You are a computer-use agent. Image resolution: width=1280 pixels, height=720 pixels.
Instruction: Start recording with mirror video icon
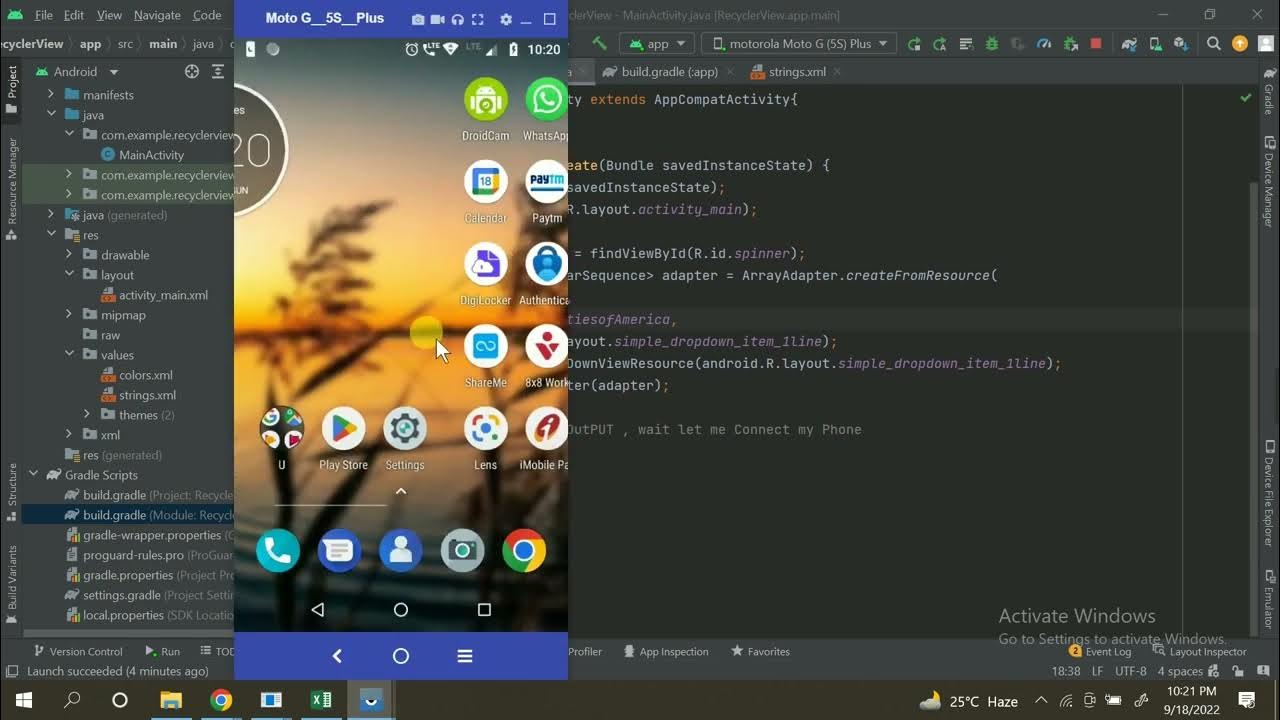437,19
